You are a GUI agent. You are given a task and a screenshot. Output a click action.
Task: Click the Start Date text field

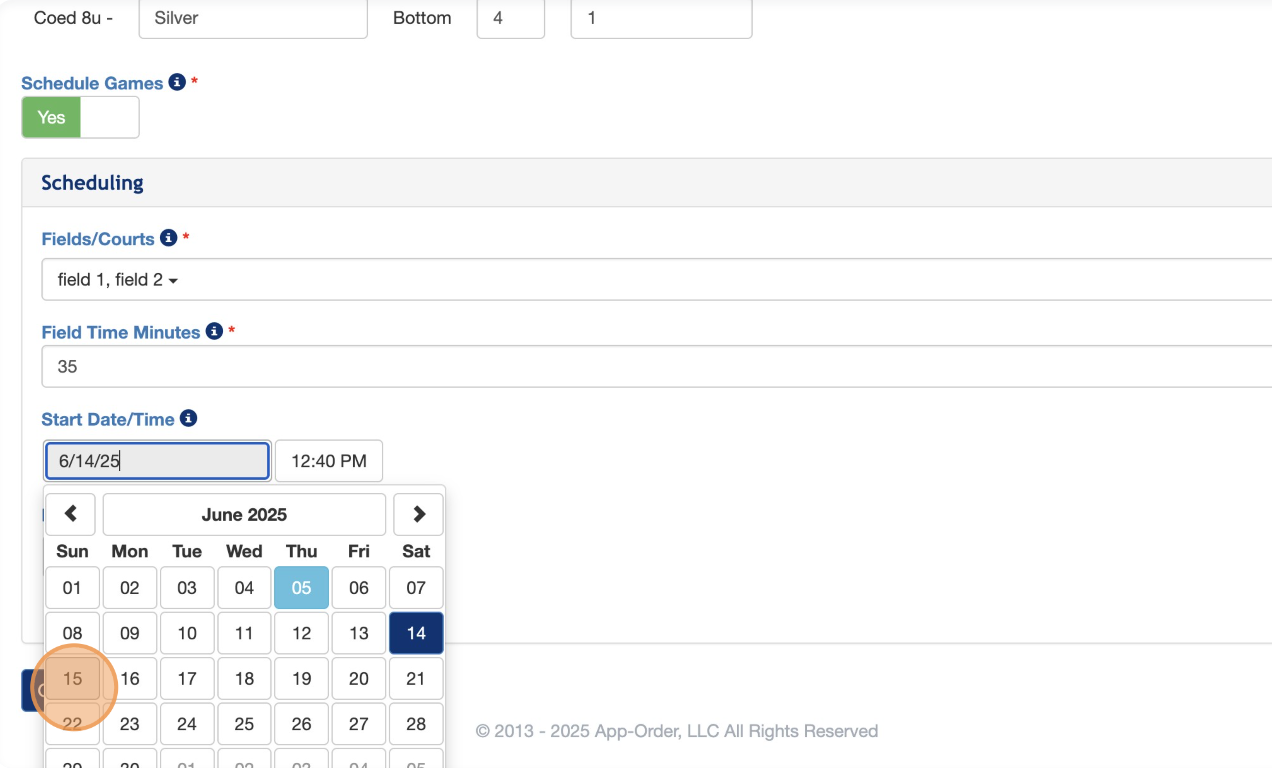[157, 461]
